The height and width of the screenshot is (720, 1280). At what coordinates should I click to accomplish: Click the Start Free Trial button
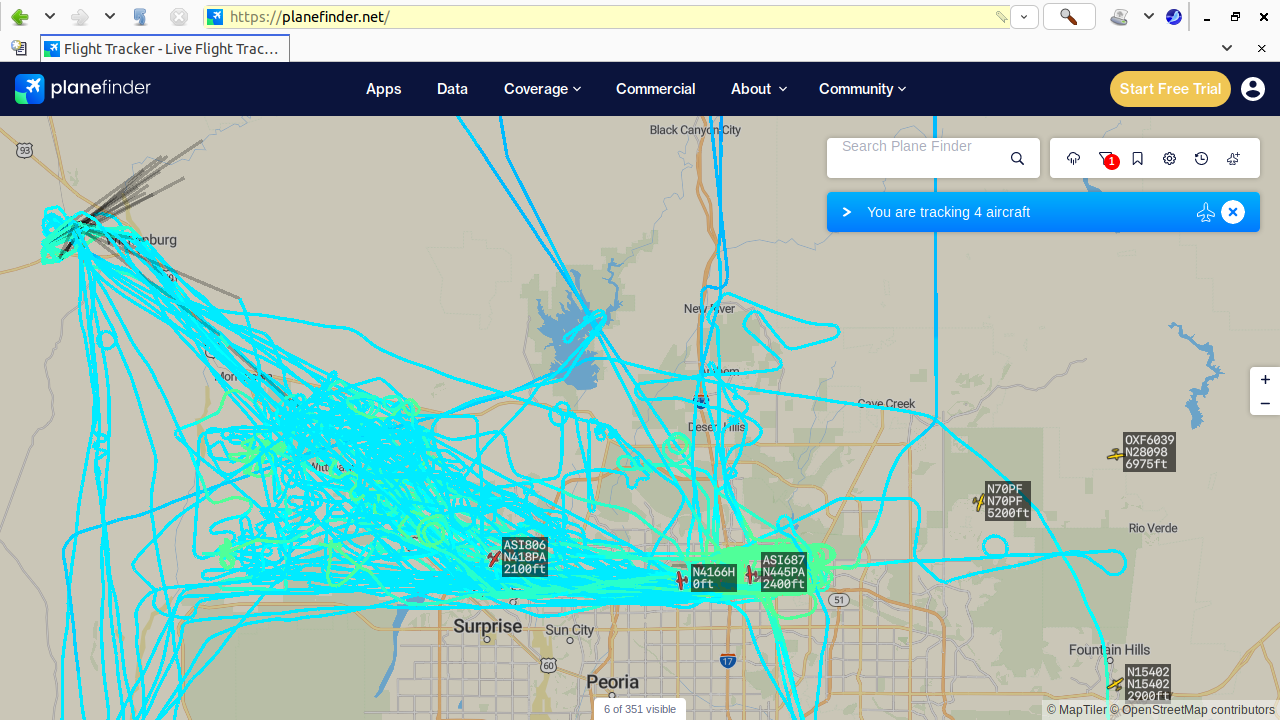tap(1170, 89)
